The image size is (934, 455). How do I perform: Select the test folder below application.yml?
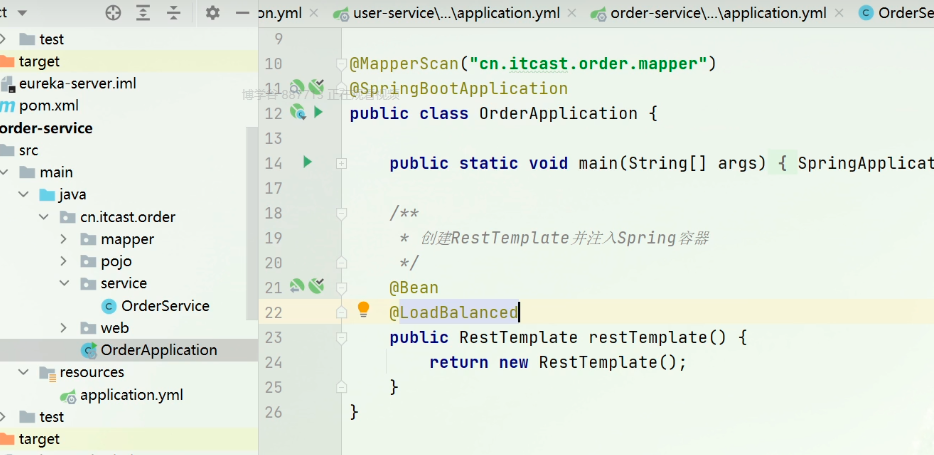click(41, 416)
